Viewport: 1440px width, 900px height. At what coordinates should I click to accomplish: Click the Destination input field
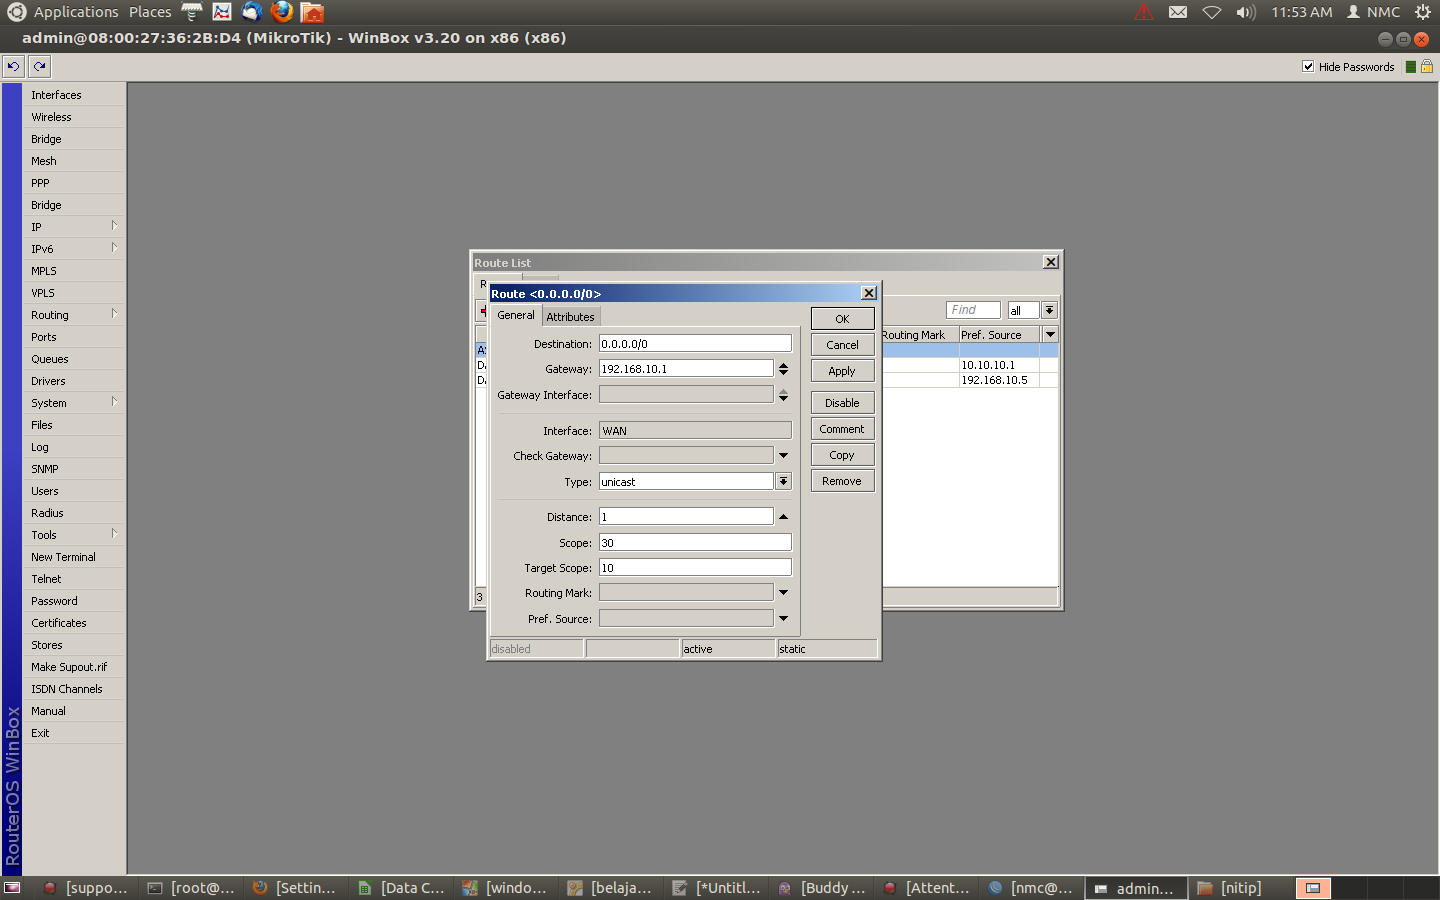(x=695, y=344)
